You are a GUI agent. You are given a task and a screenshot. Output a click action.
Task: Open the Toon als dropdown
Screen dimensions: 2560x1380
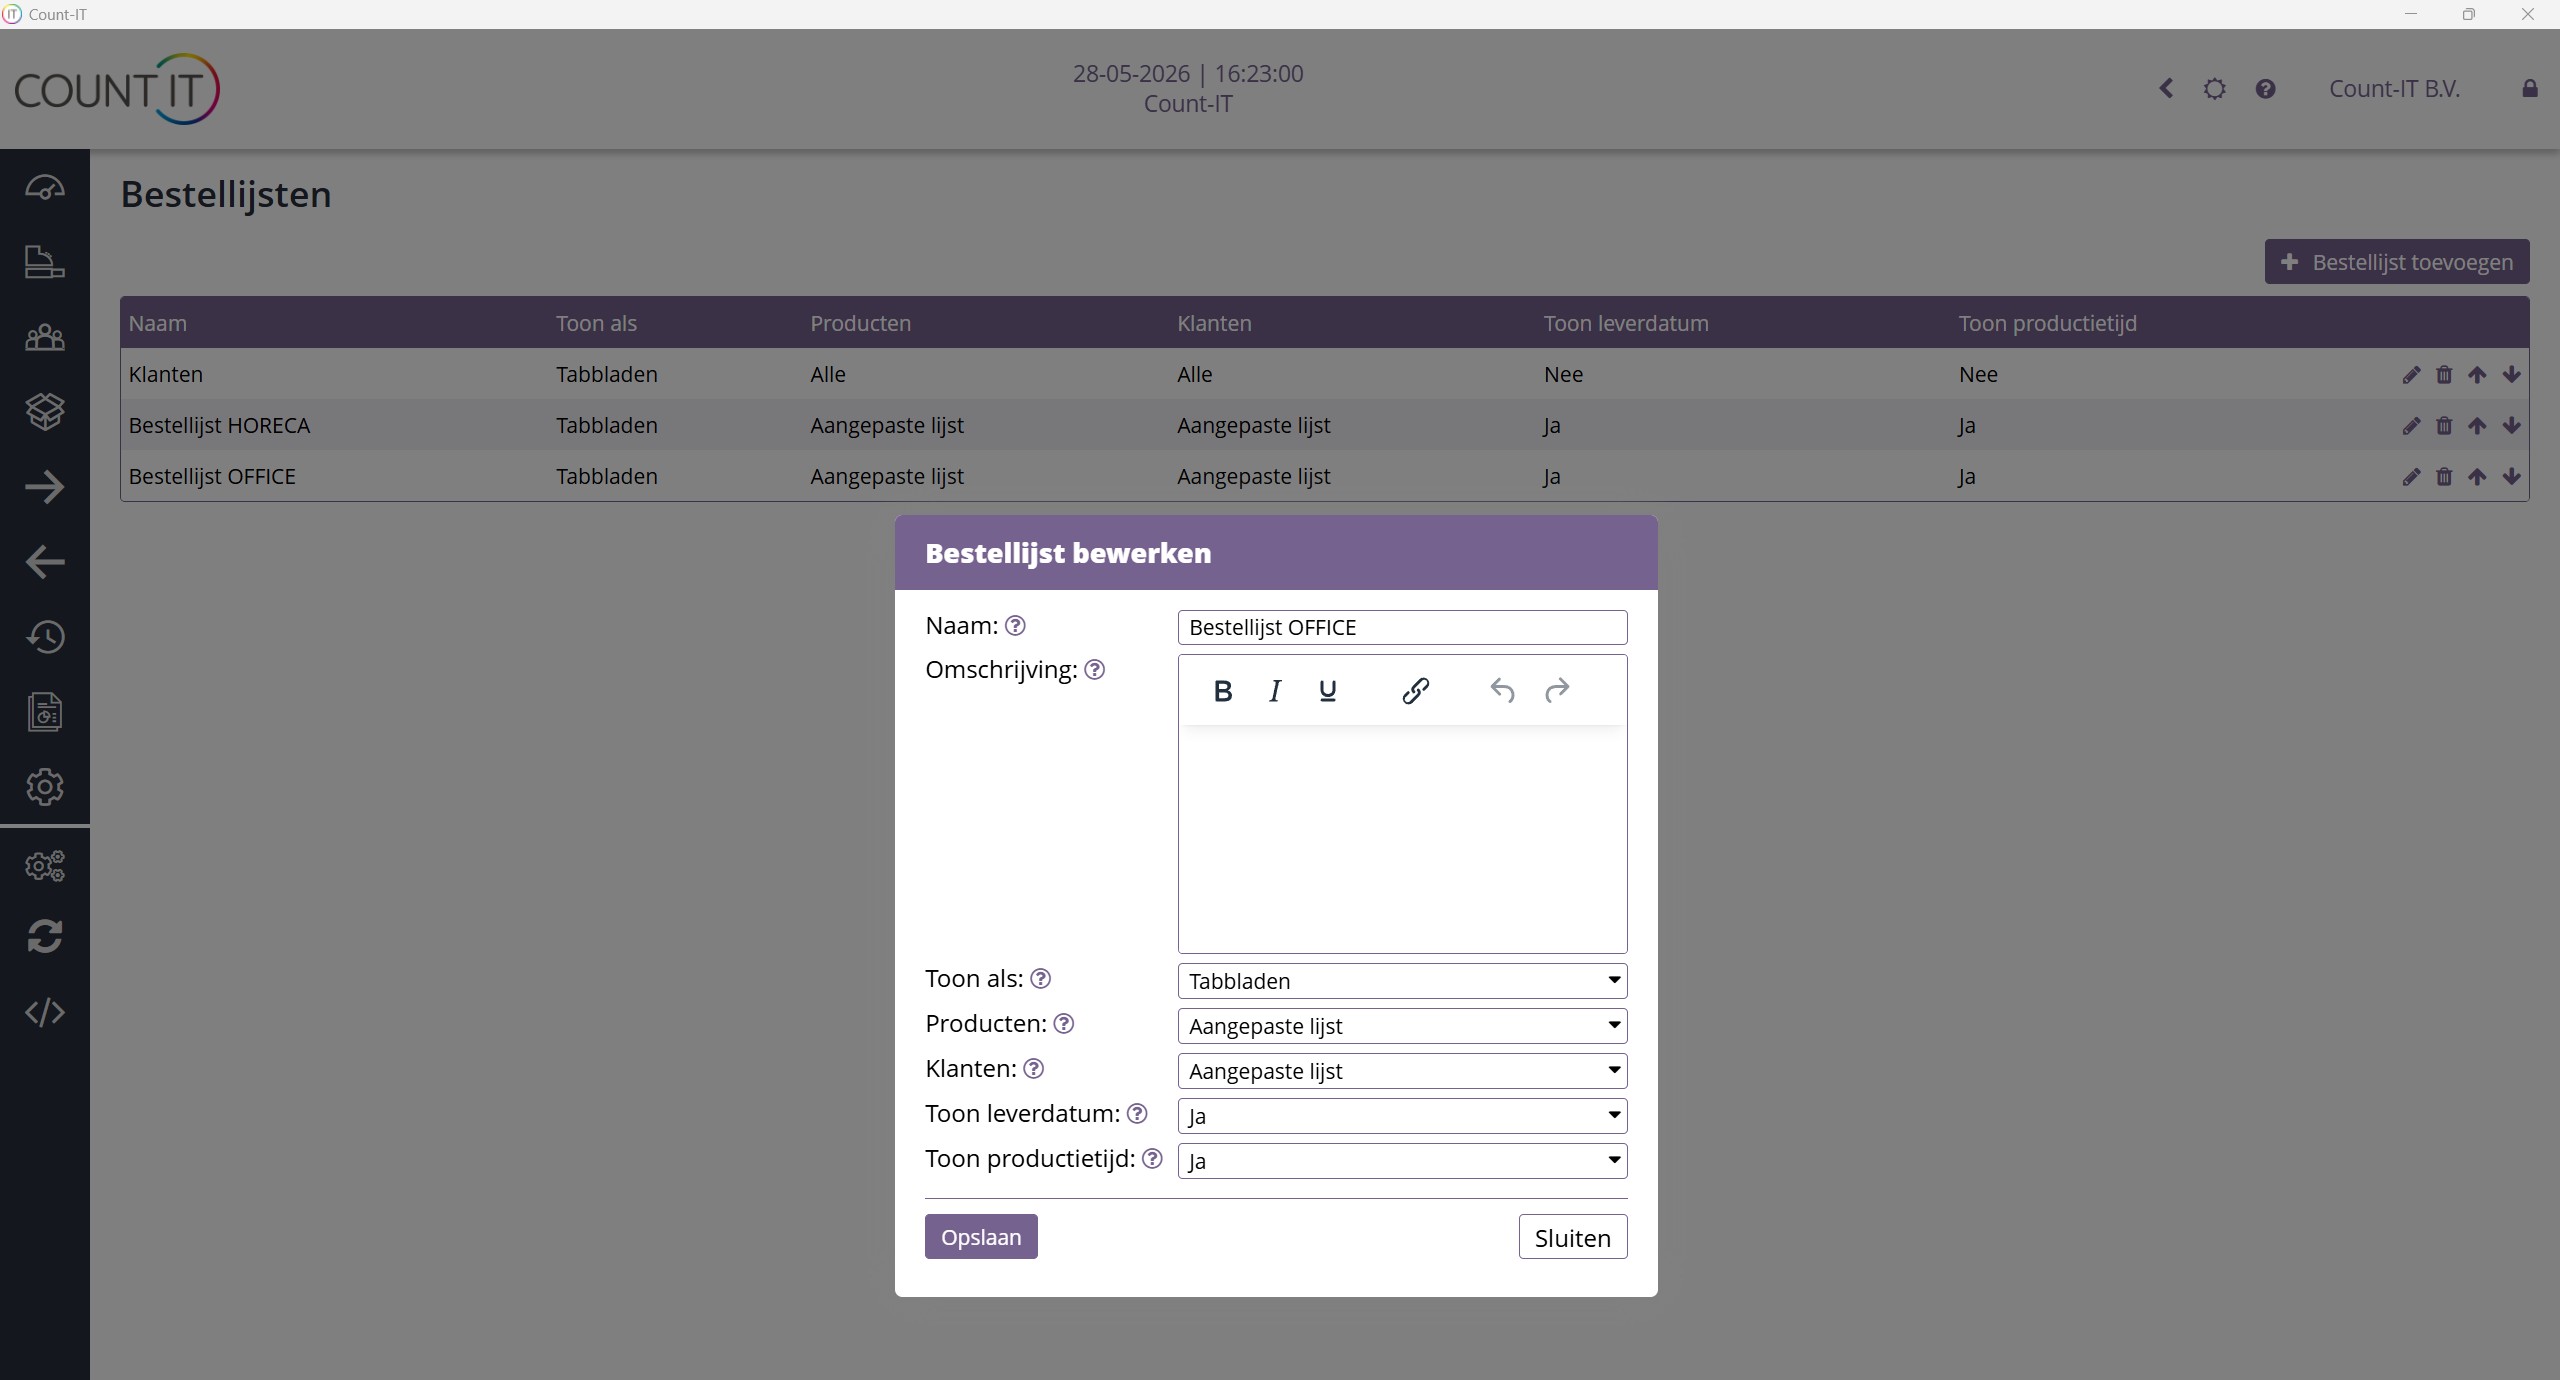coord(1402,981)
